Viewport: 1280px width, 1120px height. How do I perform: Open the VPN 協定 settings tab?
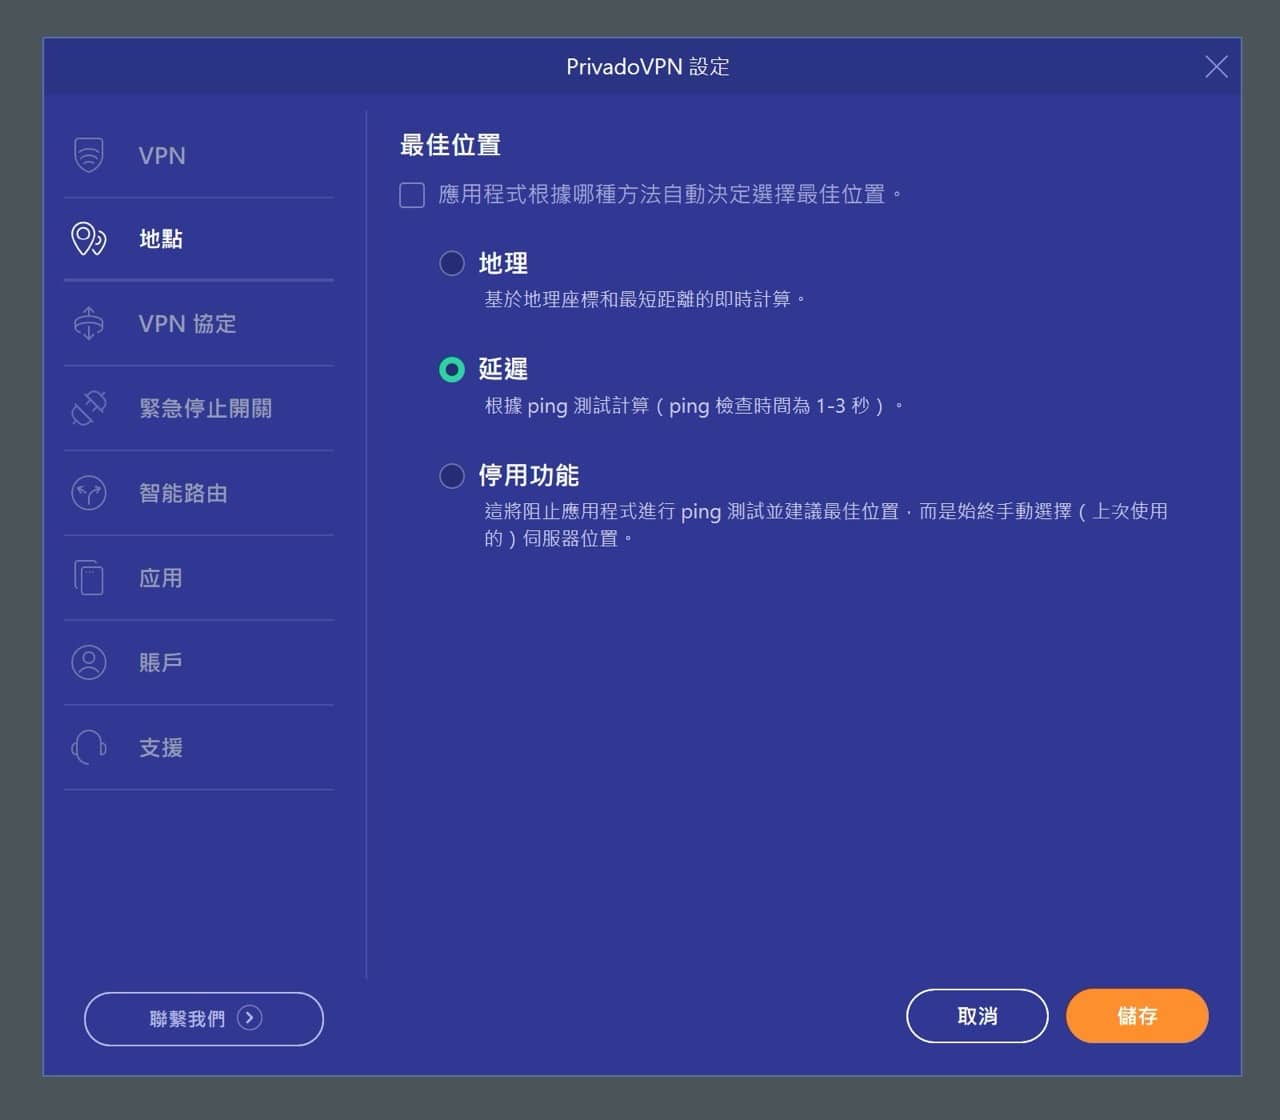pos(199,323)
